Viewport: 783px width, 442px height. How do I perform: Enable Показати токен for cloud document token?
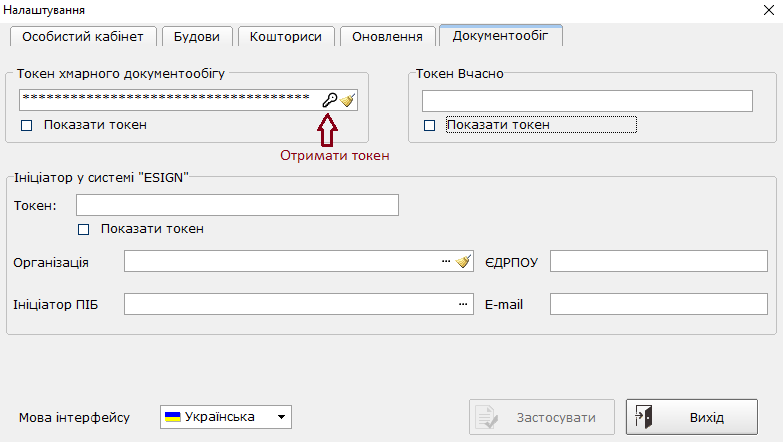[x=26, y=125]
